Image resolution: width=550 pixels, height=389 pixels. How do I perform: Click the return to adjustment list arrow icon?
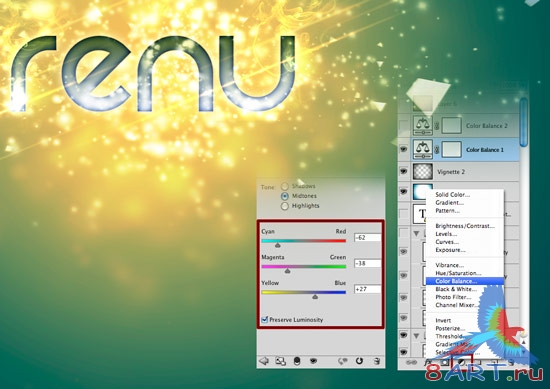click(x=263, y=361)
